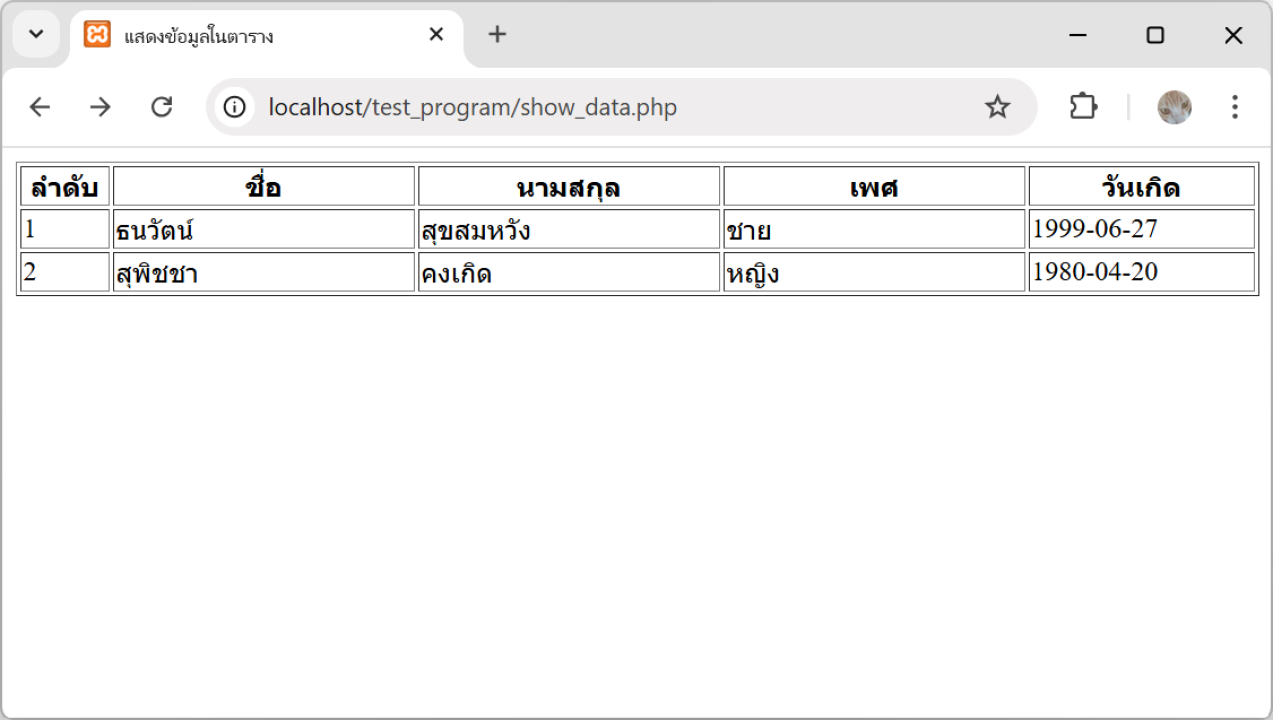Click the forward navigation arrow
Viewport: 1273px width, 720px height.
click(x=100, y=107)
